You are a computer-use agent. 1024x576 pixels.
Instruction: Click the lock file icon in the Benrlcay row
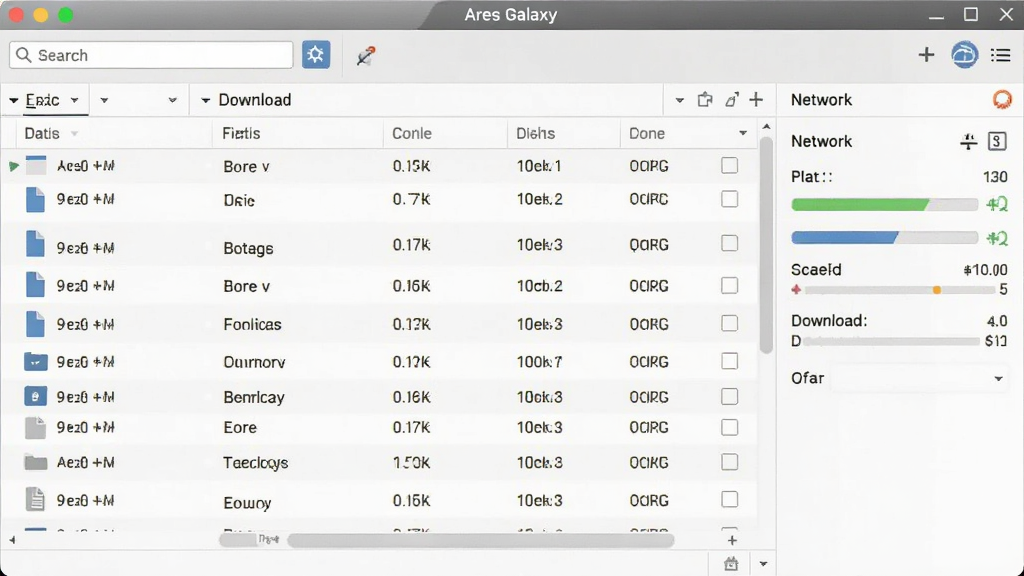tap(35, 396)
